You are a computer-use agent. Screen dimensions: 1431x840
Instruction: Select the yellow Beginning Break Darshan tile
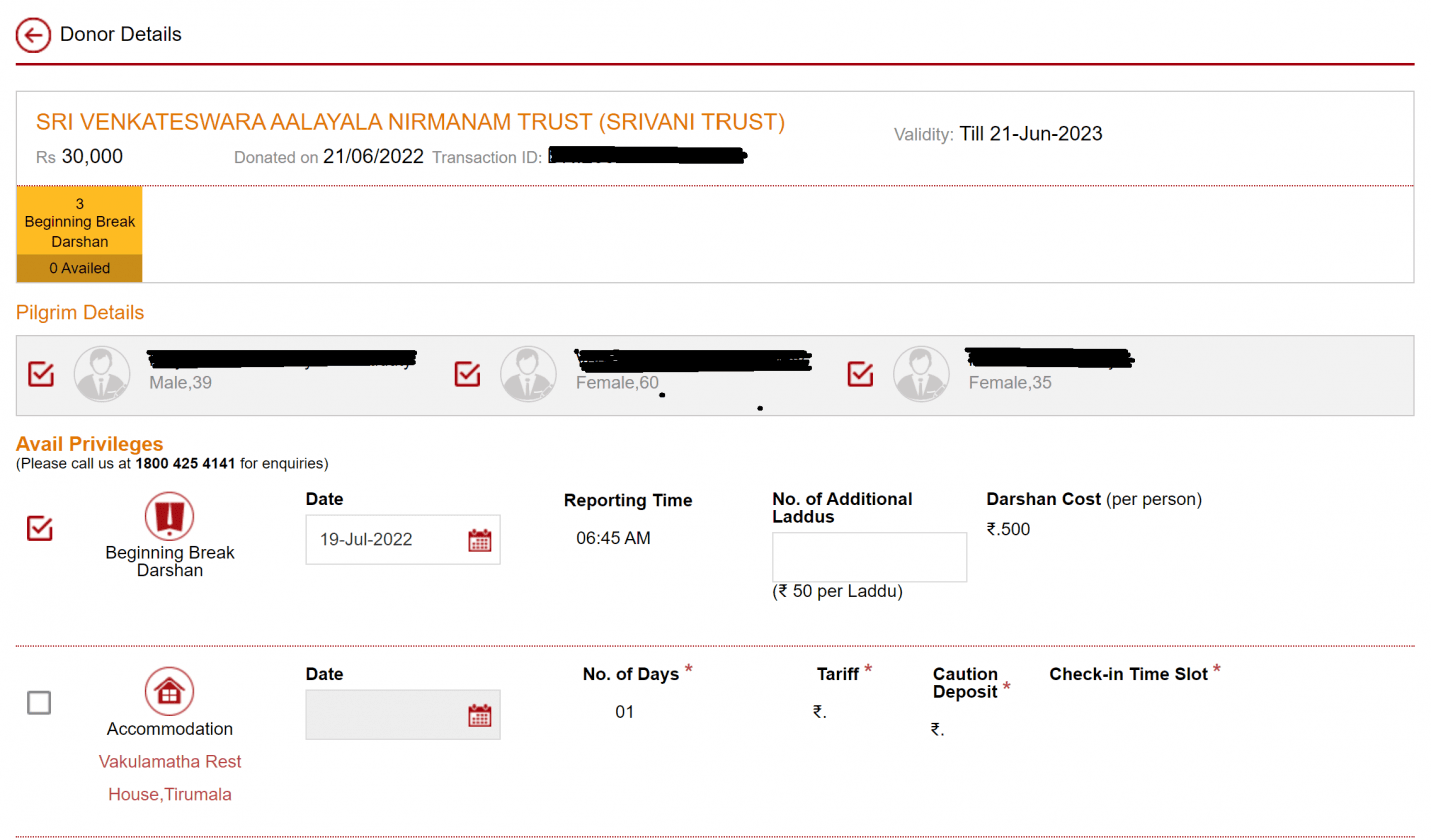coord(79,222)
